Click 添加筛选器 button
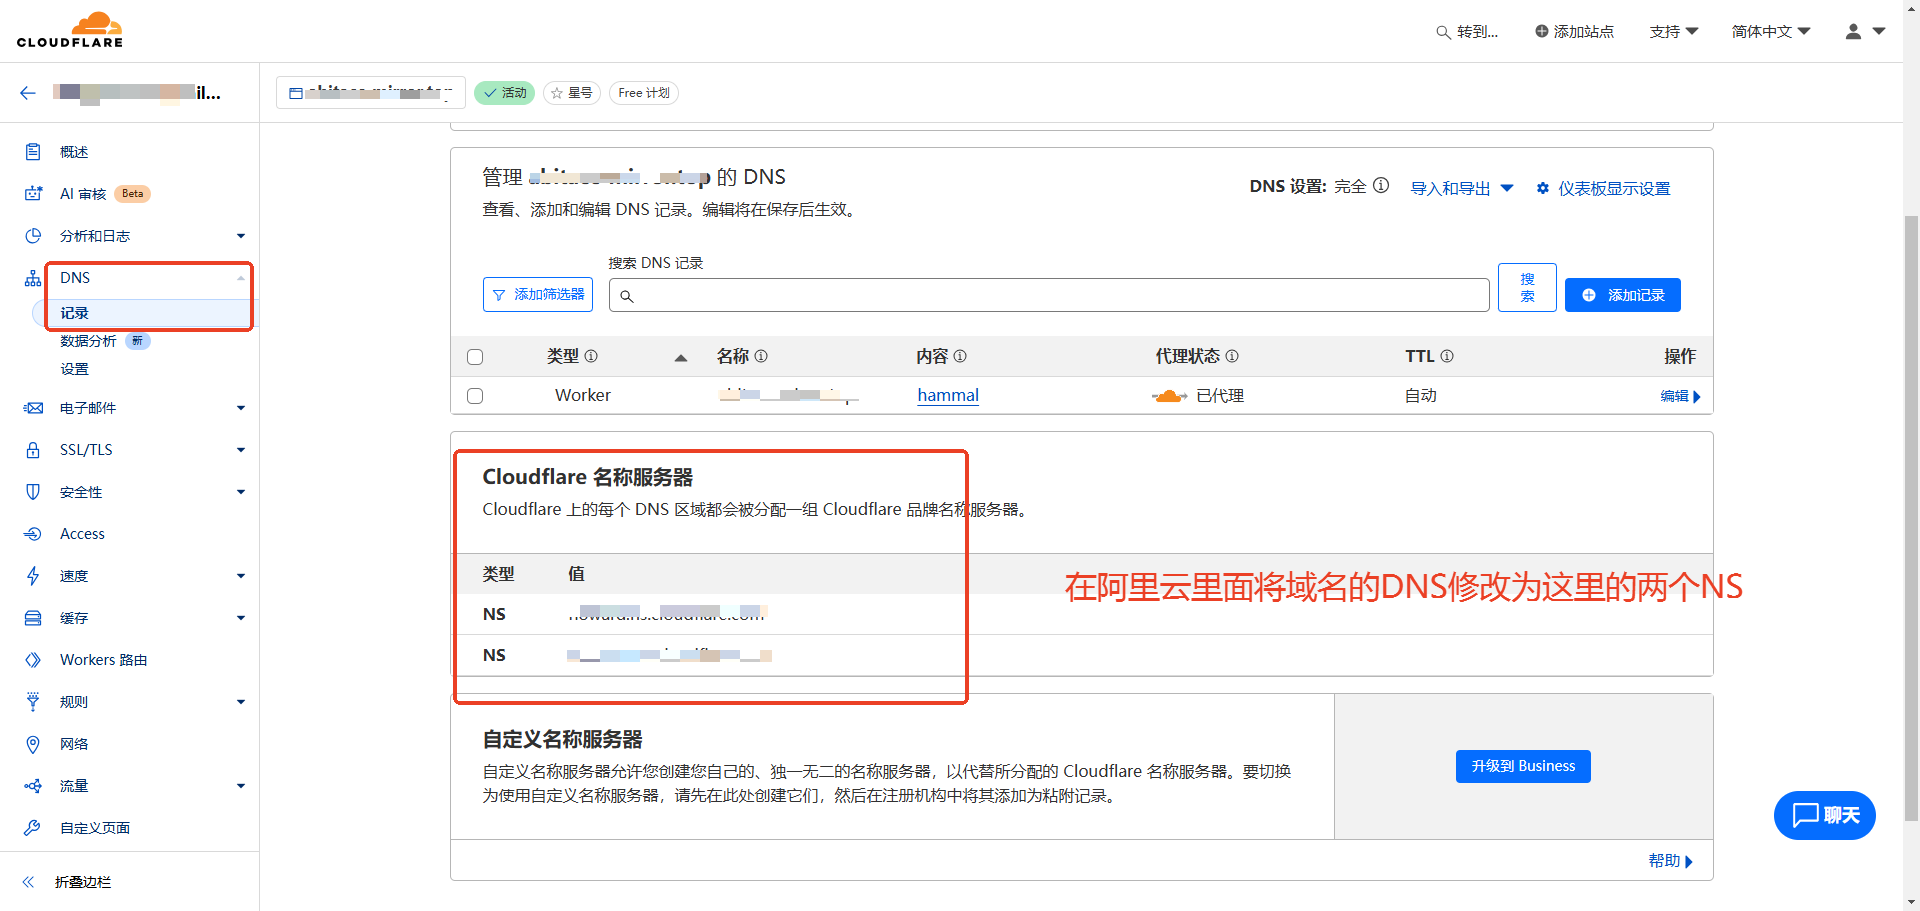1920x911 pixels. click(538, 295)
